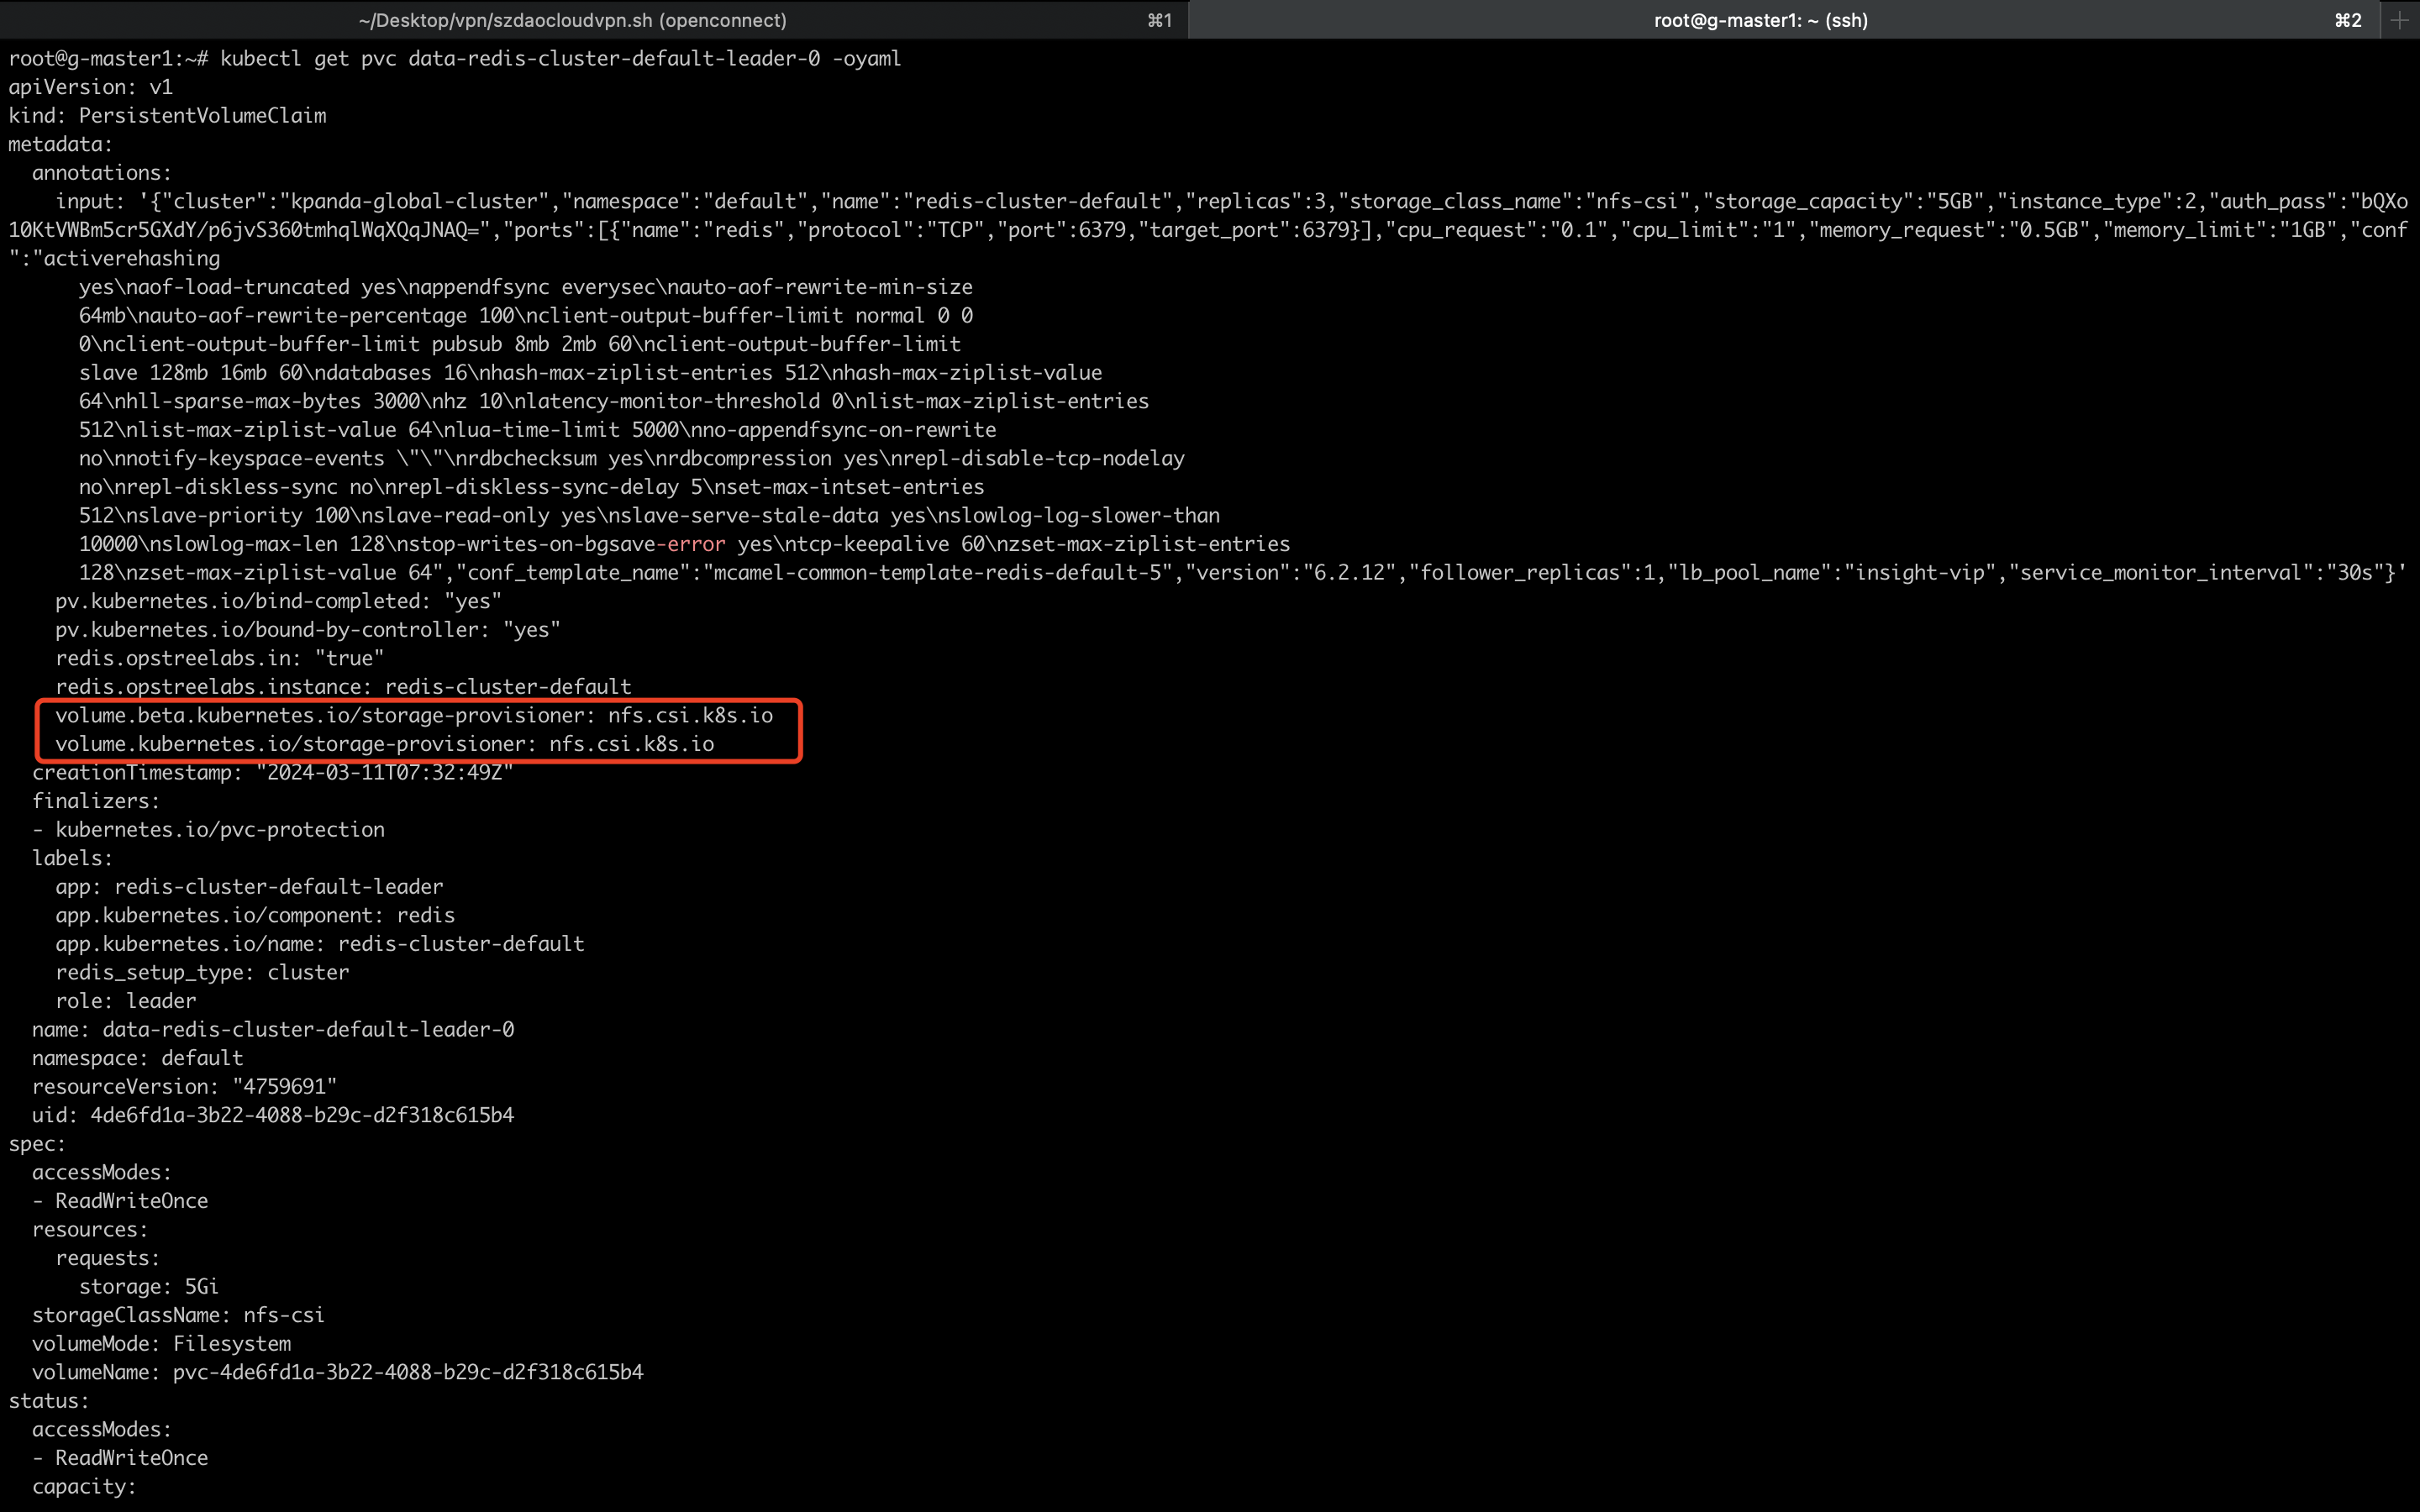Image resolution: width=2420 pixels, height=1512 pixels.
Task: Click 'ReadWriteOnce' under spec accessModes
Action: click(x=132, y=1201)
